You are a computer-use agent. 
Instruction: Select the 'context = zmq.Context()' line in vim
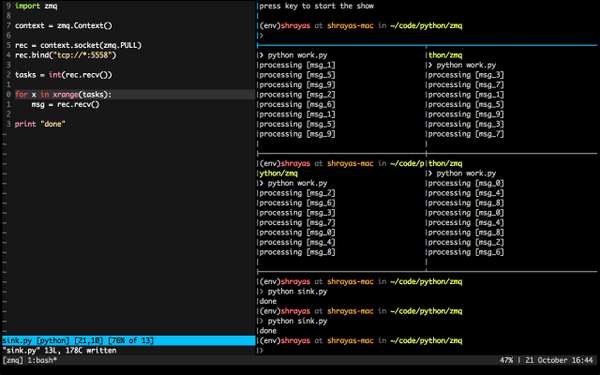pos(64,26)
